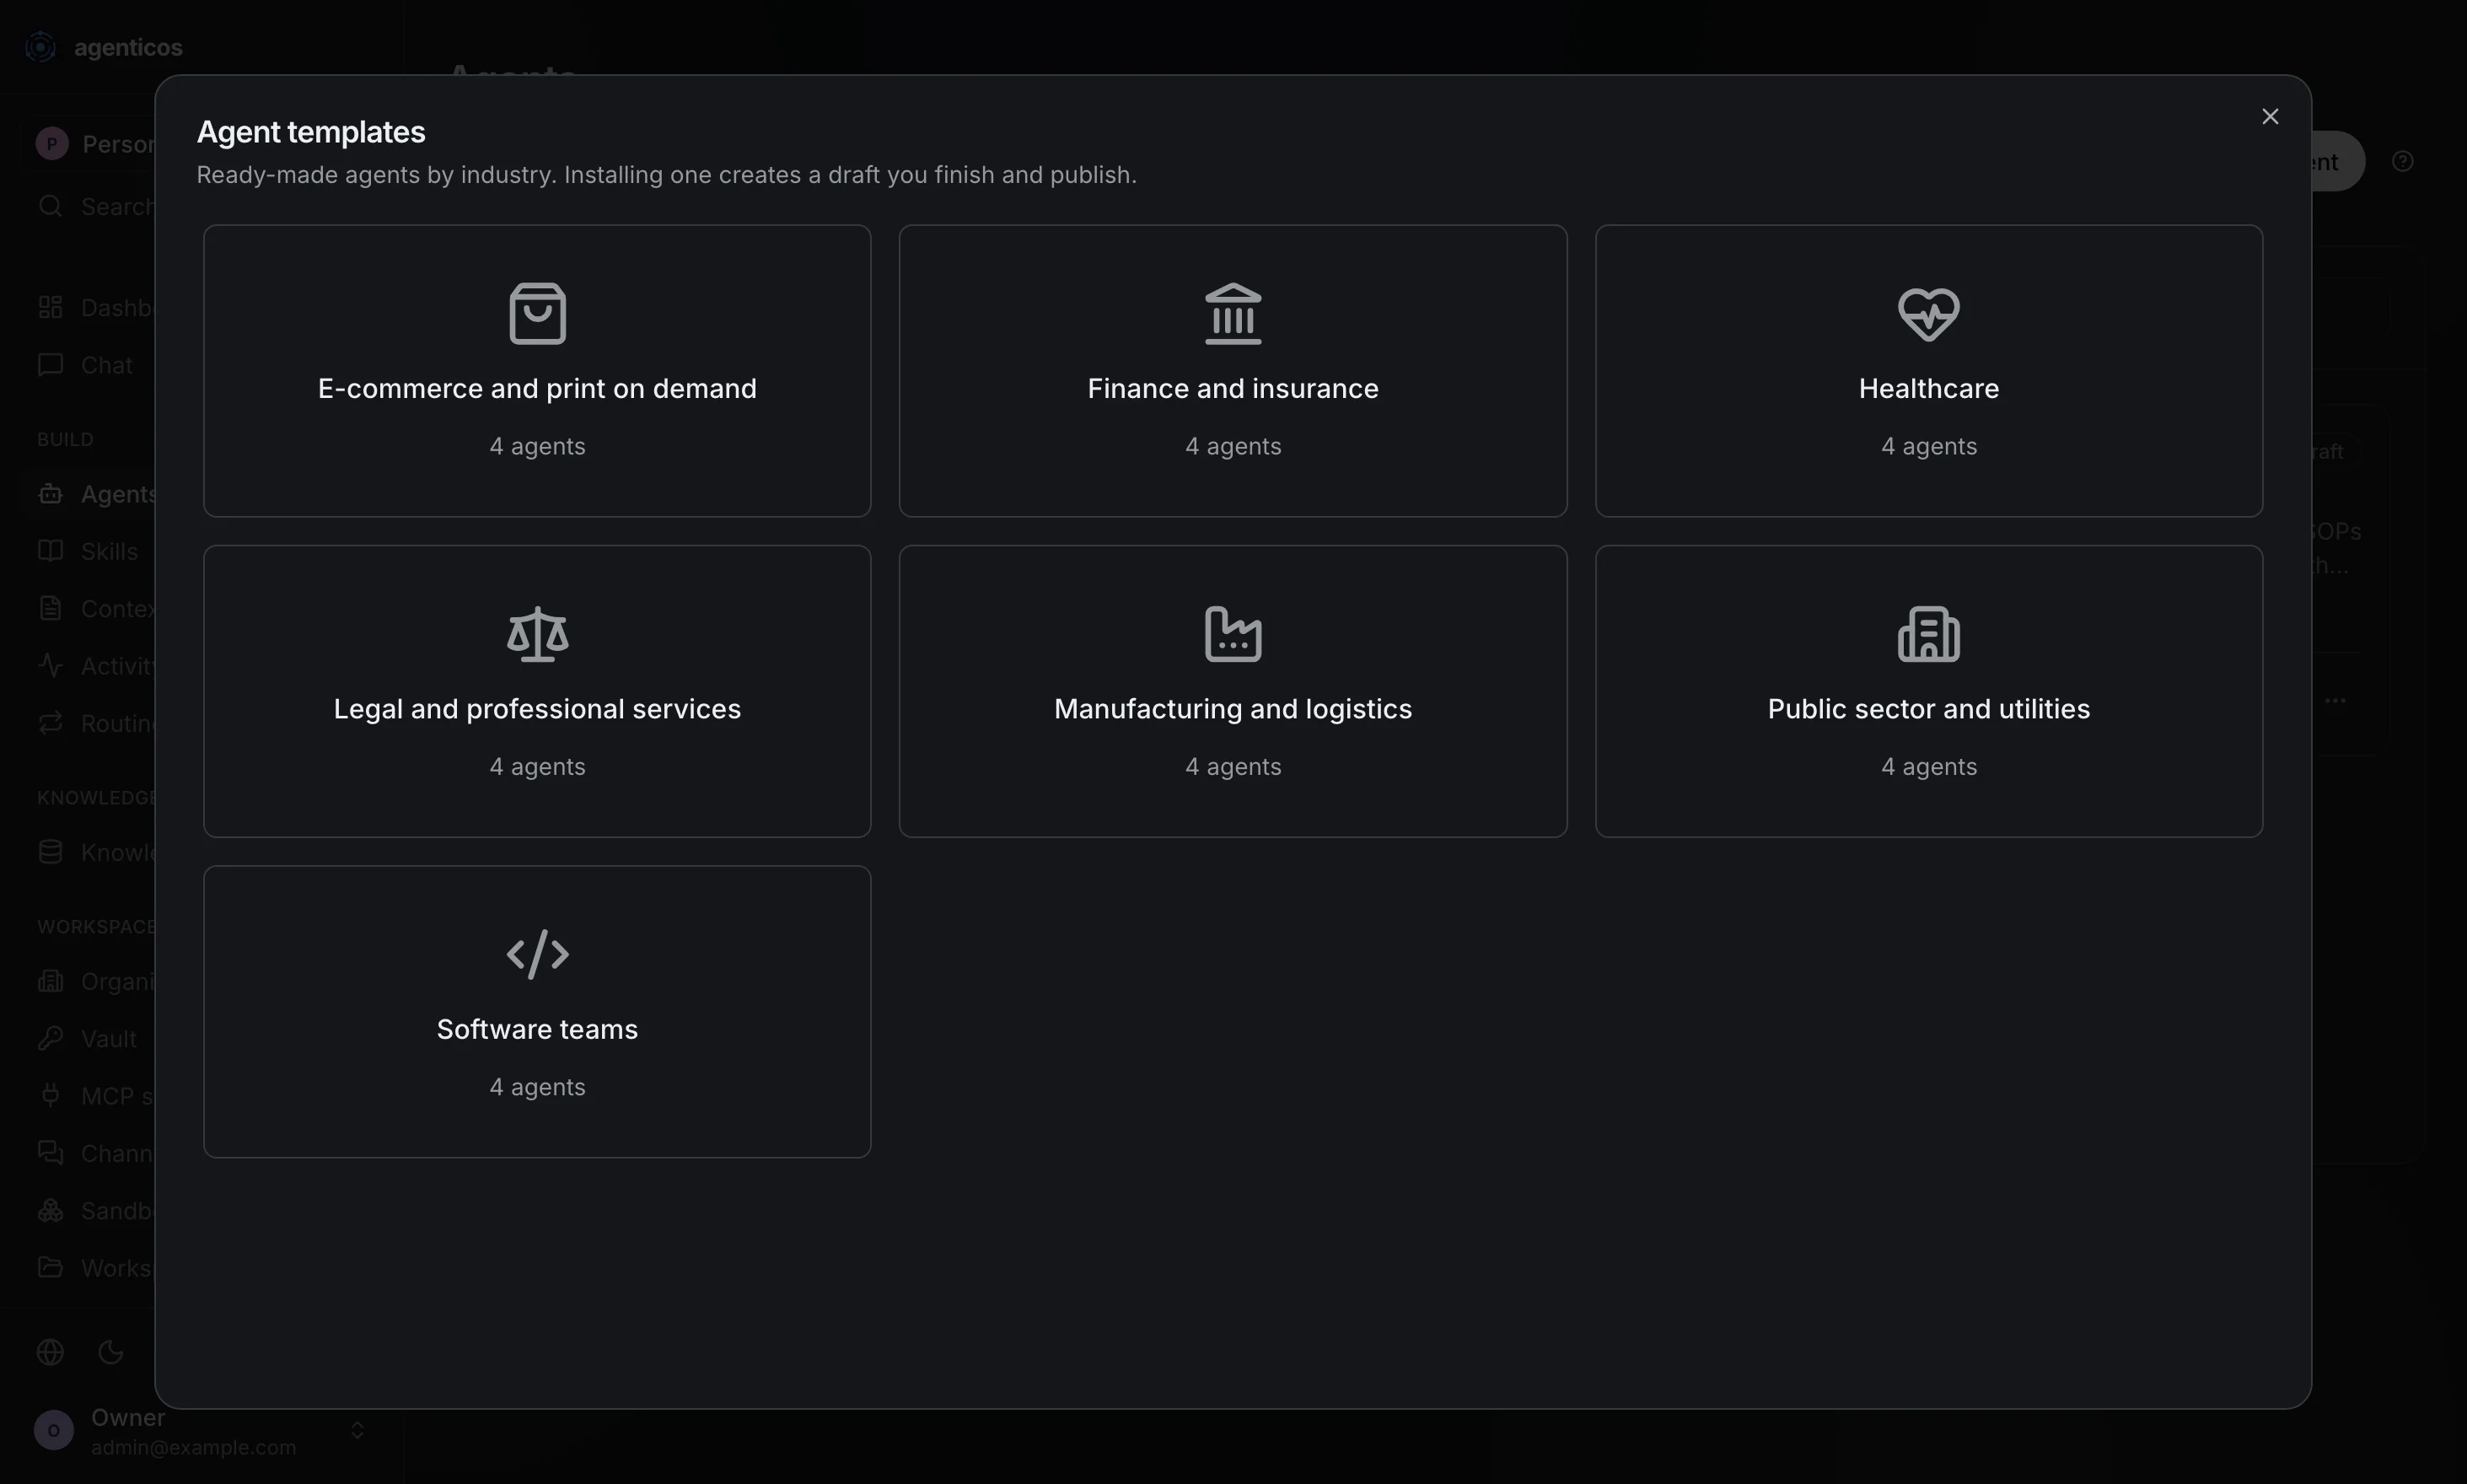
Task: Open Agents via its sidebar robot icon
Action: (50, 494)
